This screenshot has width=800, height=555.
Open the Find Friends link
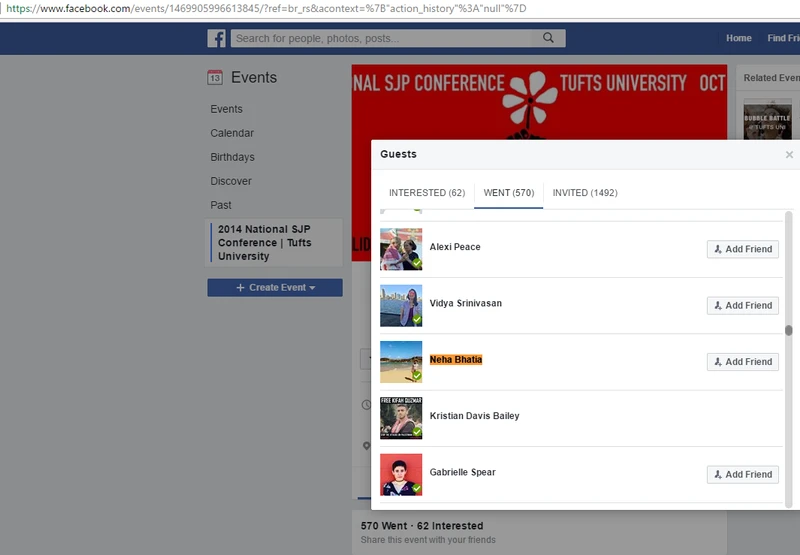[783, 38]
